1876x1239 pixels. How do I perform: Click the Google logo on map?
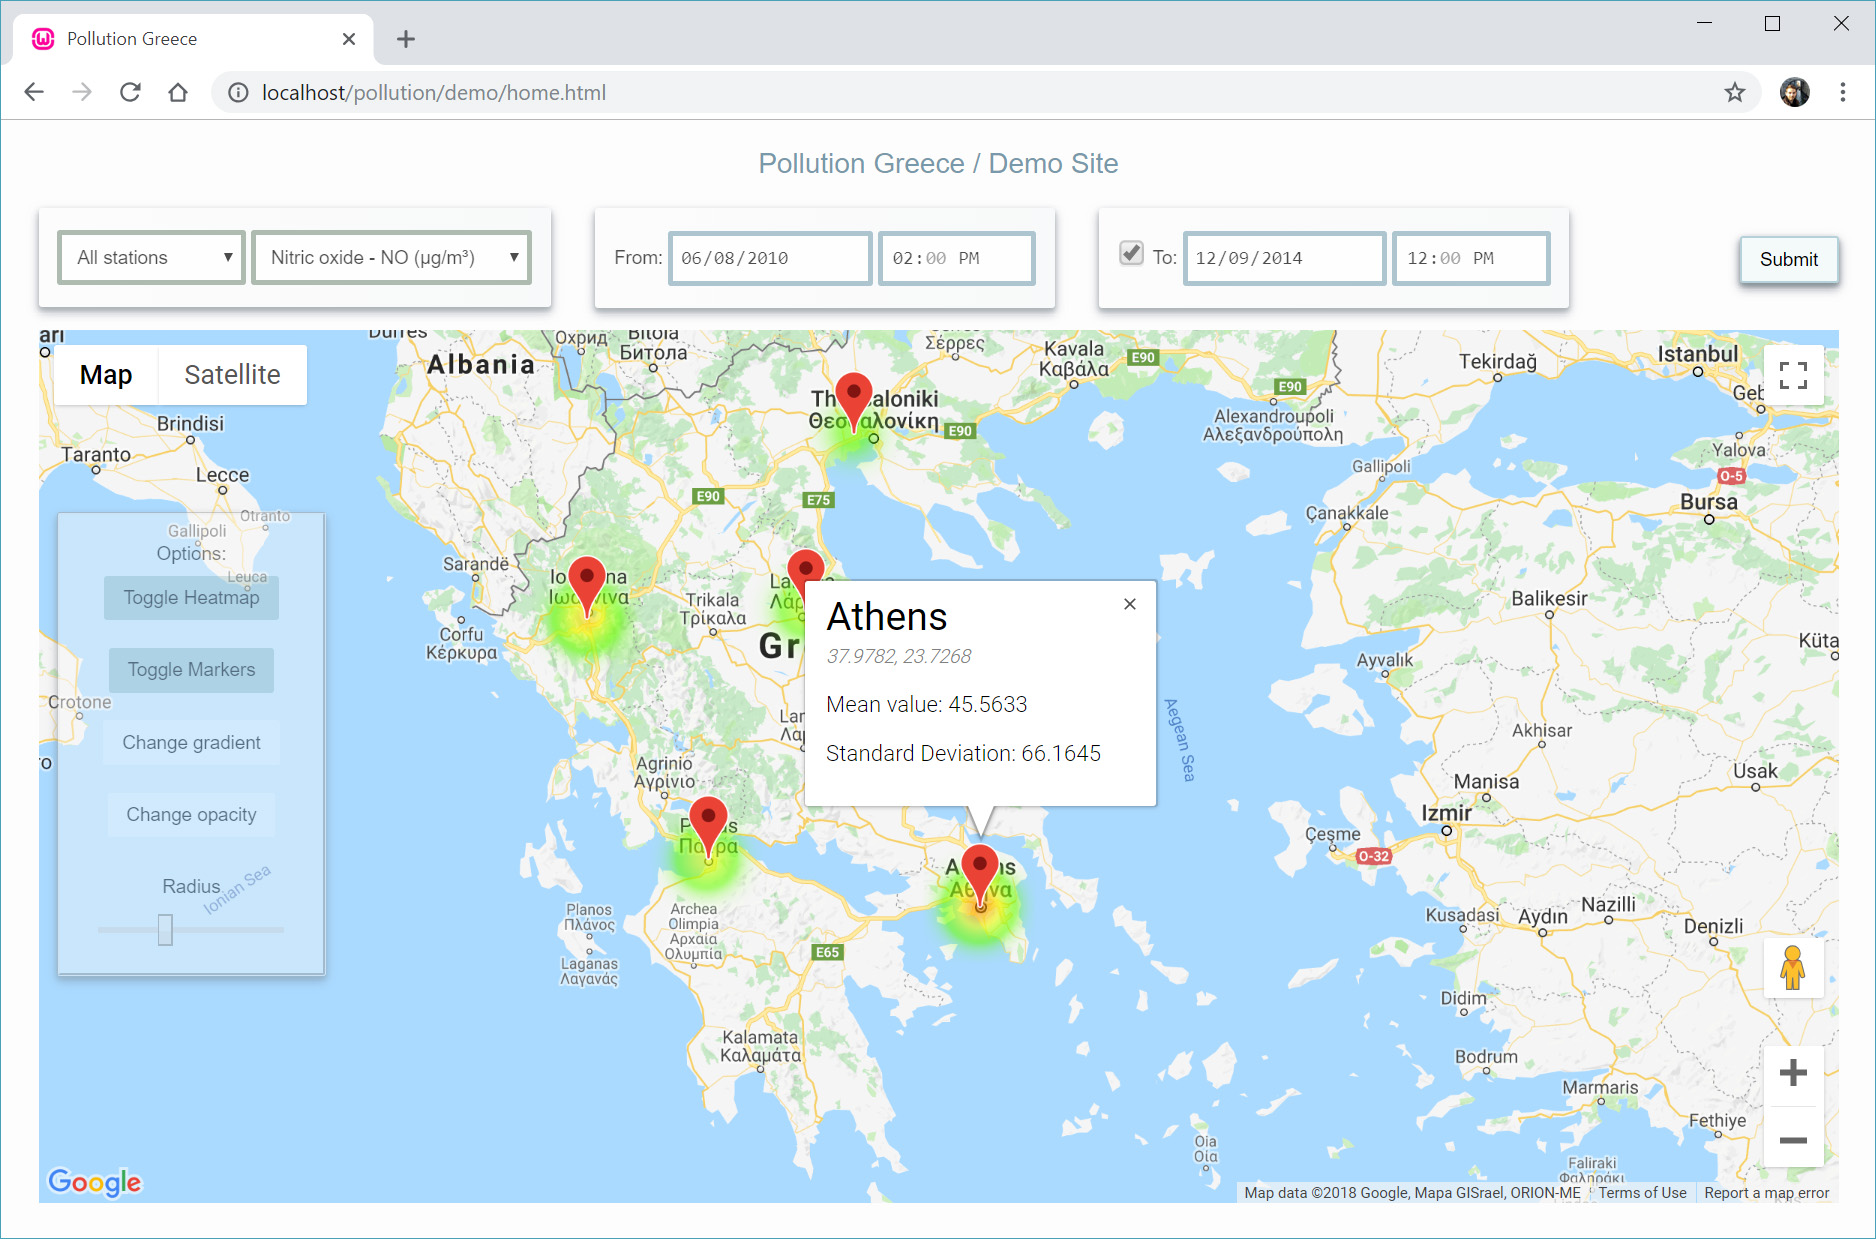pos(95,1182)
